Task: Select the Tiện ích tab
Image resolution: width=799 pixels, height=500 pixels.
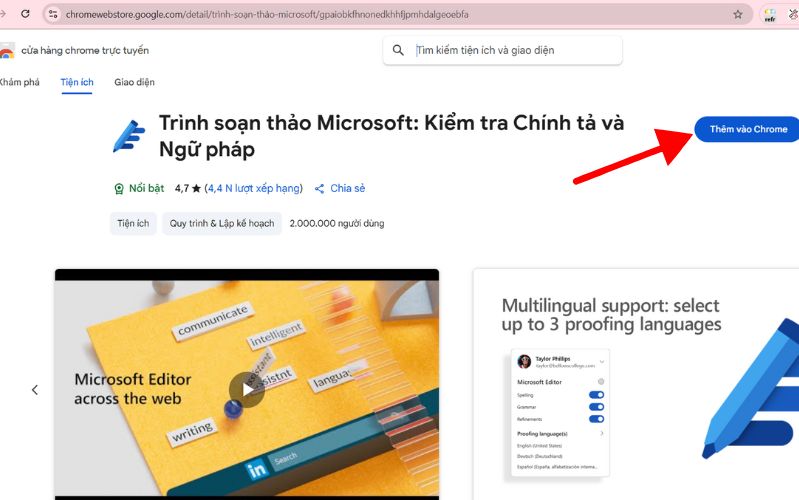Action: click(77, 82)
